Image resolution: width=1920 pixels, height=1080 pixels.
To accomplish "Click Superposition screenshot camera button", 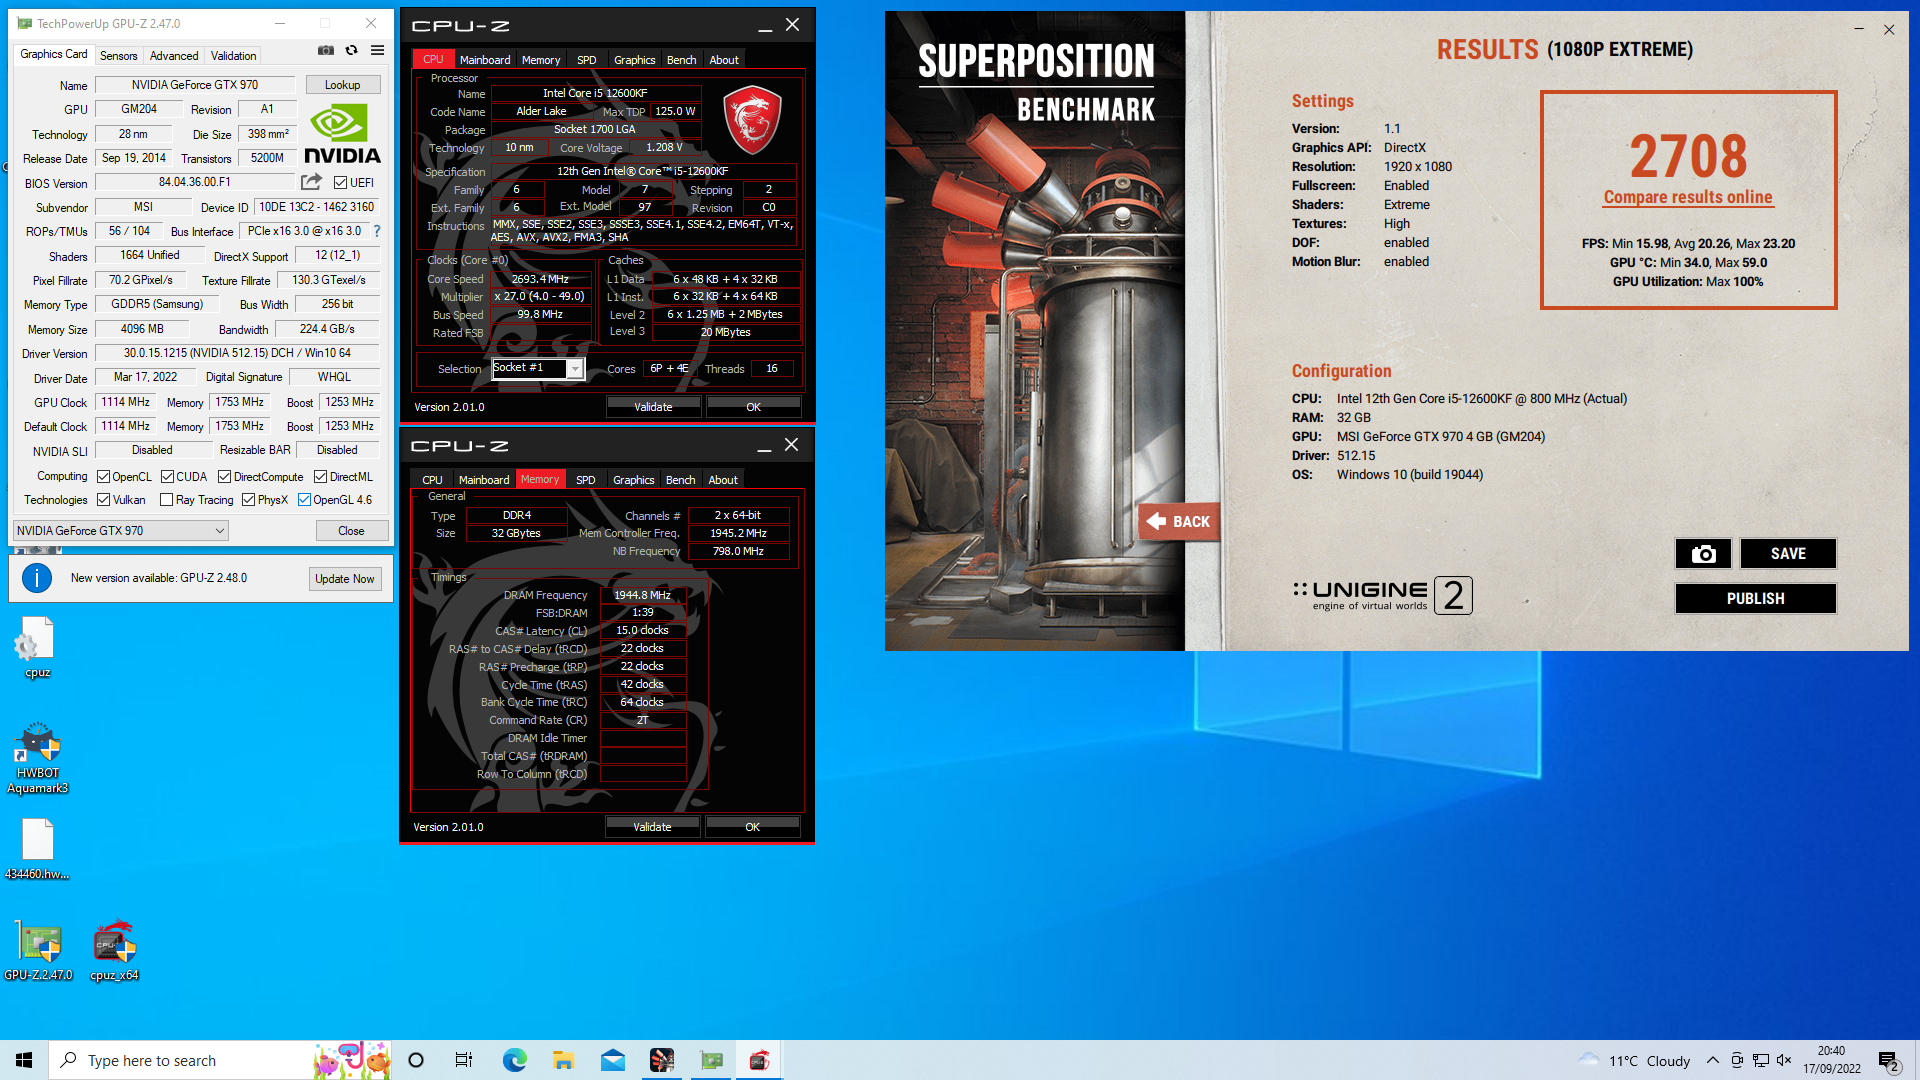I will [1704, 554].
